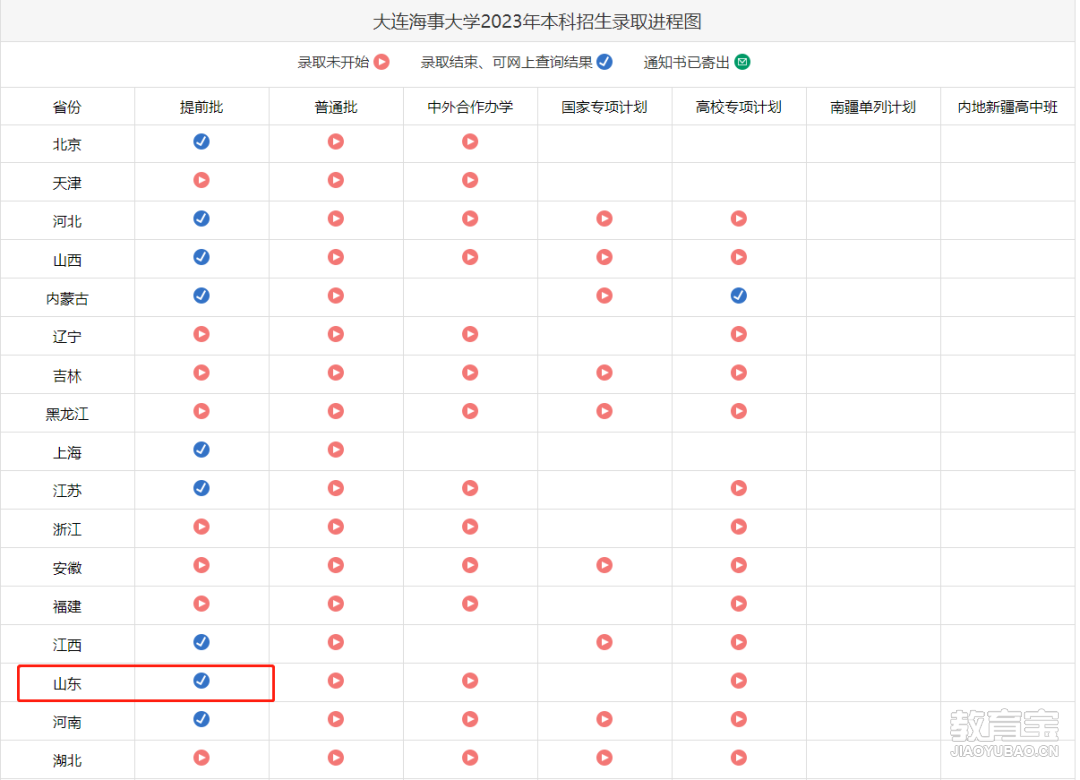Click the 南疆单列计划 column header

[873, 107]
